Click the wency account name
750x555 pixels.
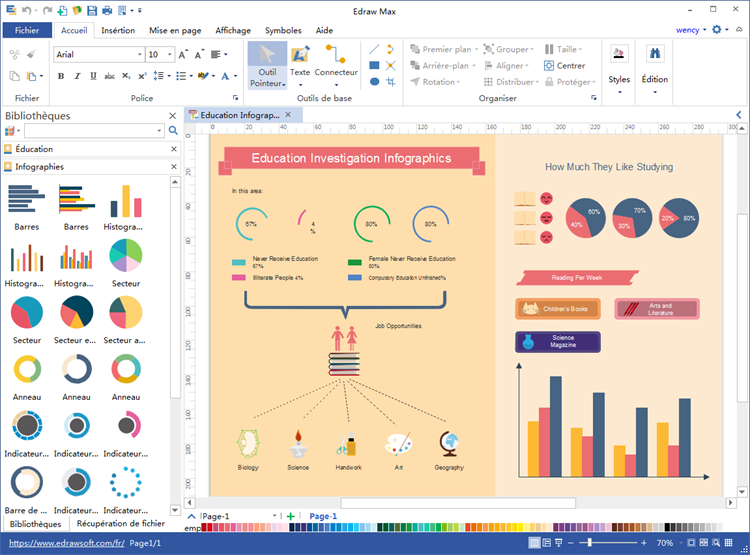[x=687, y=30]
